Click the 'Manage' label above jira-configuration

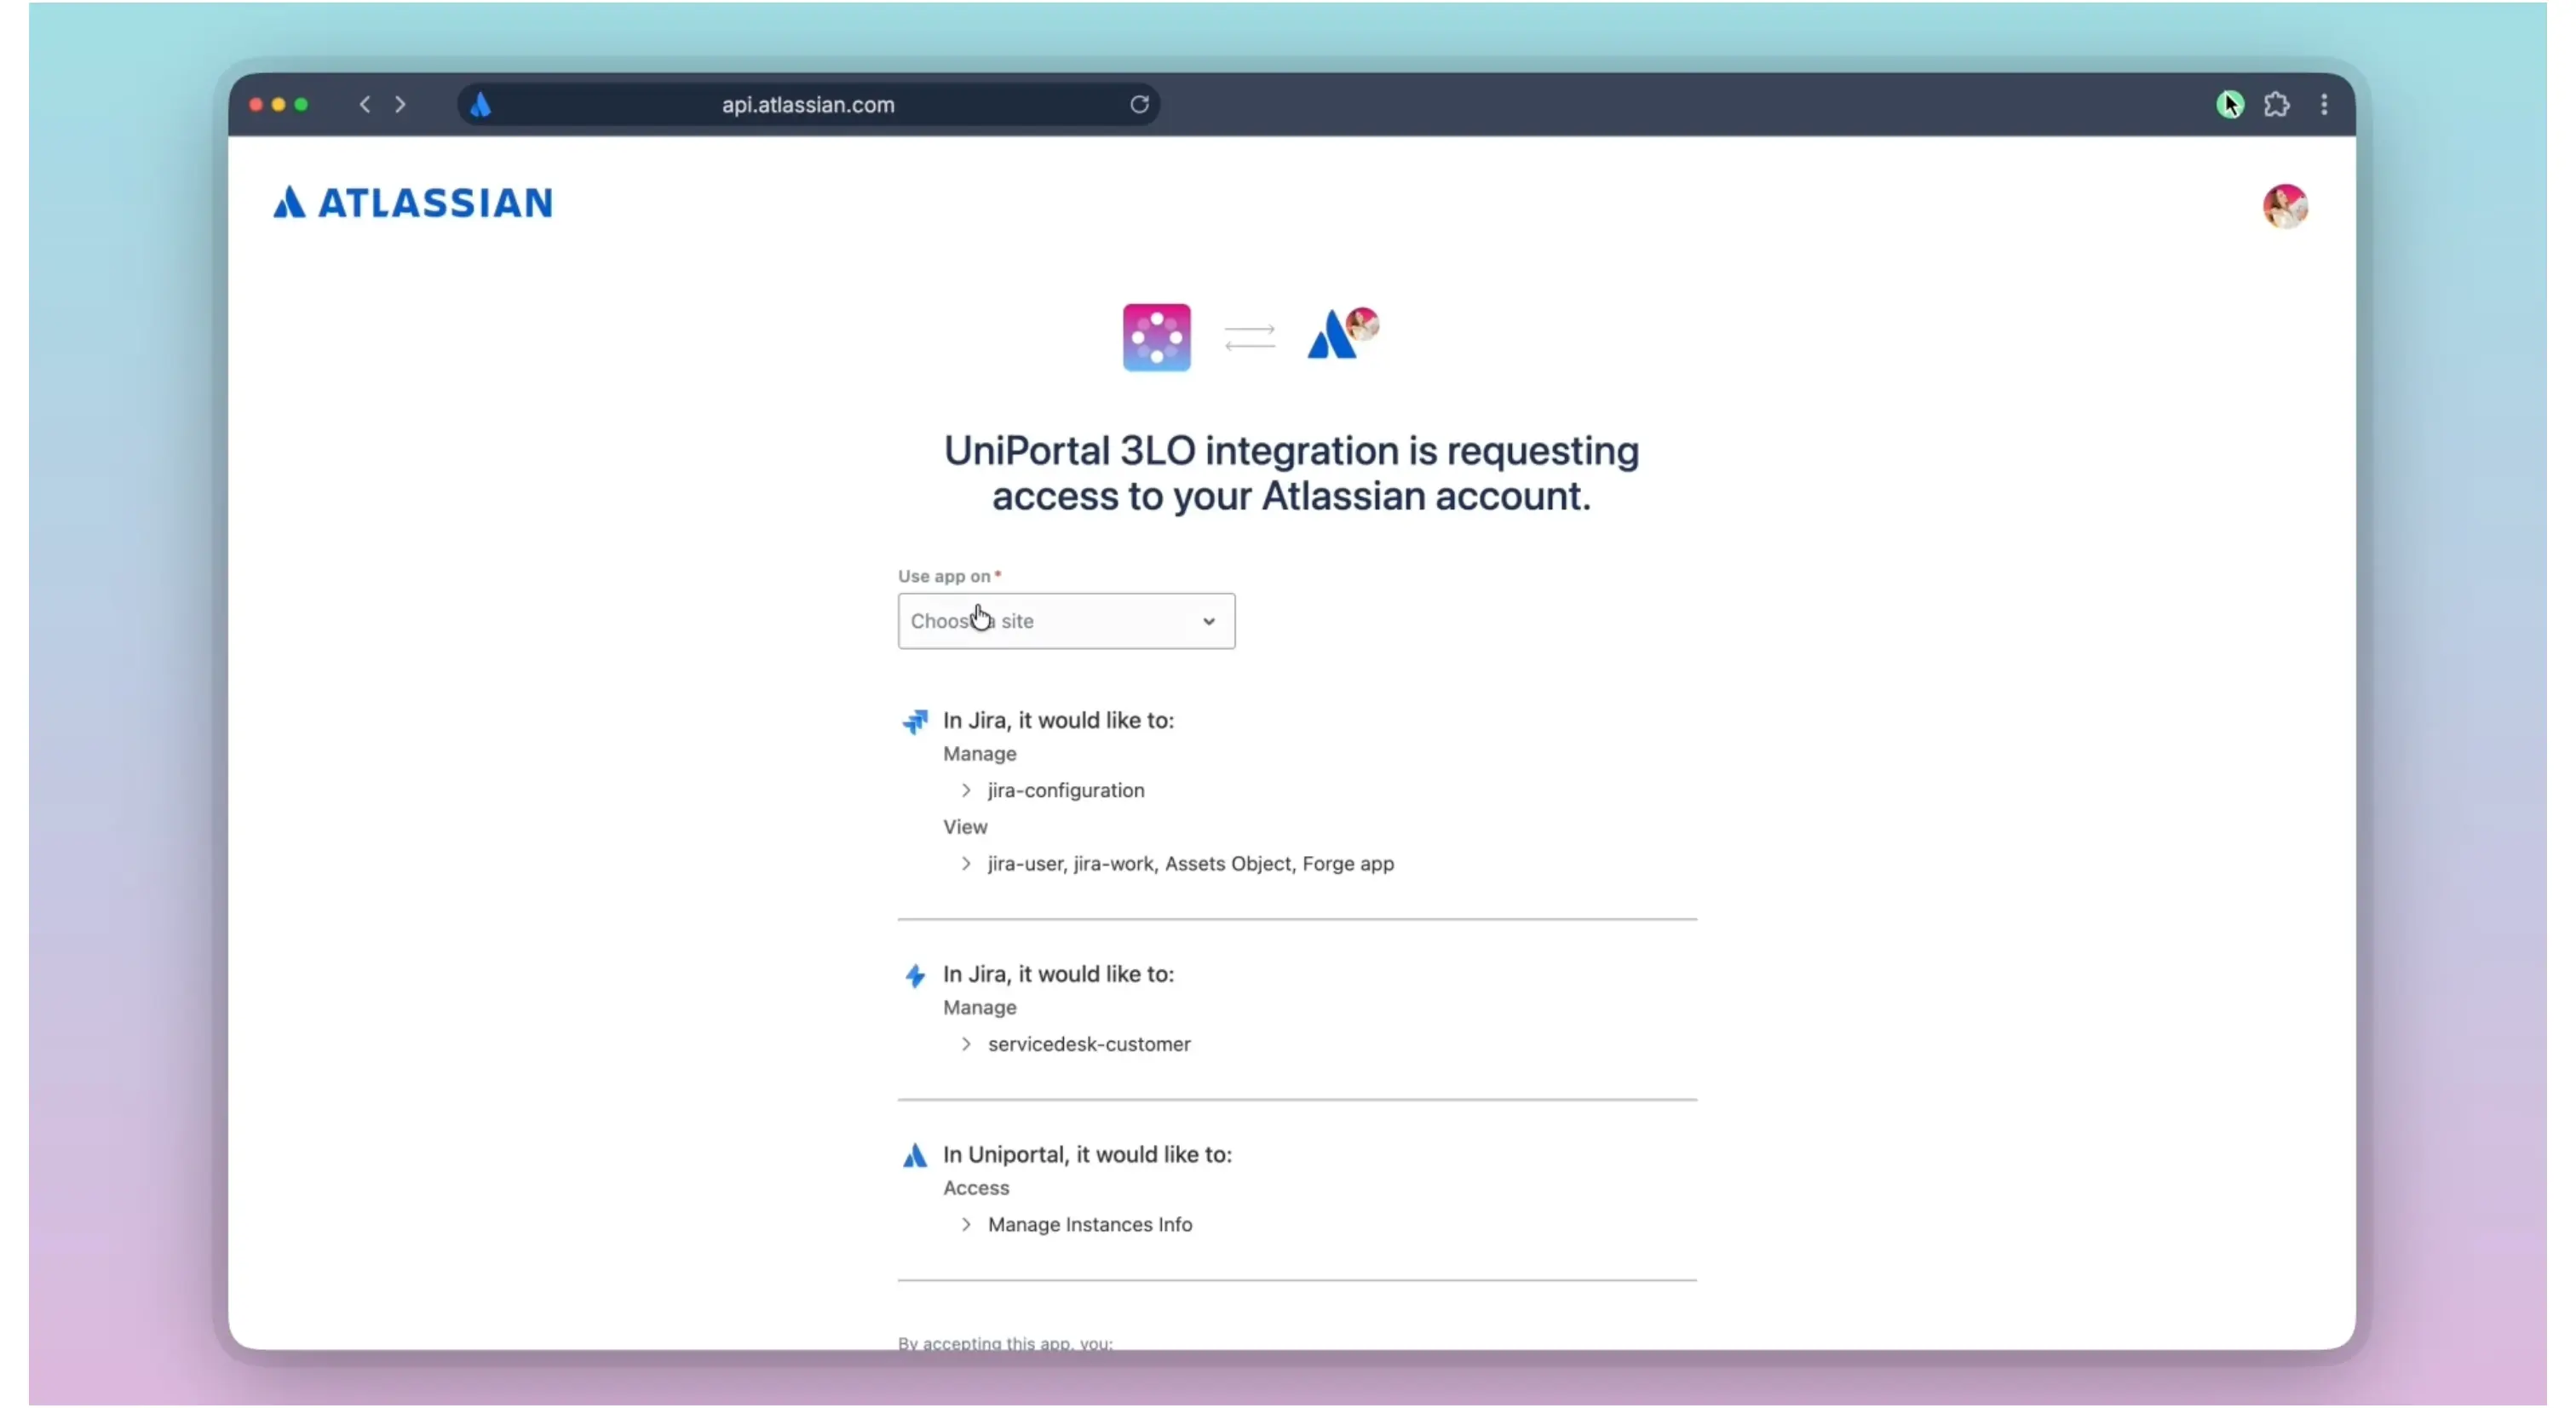979,753
